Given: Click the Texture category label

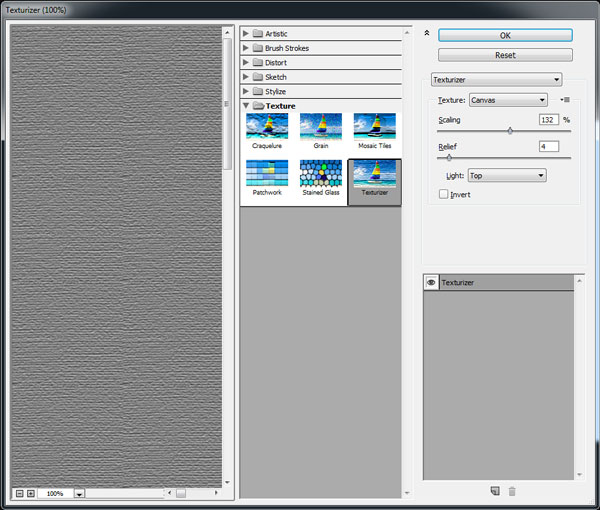Looking at the screenshot, I should (x=280, y=106).
